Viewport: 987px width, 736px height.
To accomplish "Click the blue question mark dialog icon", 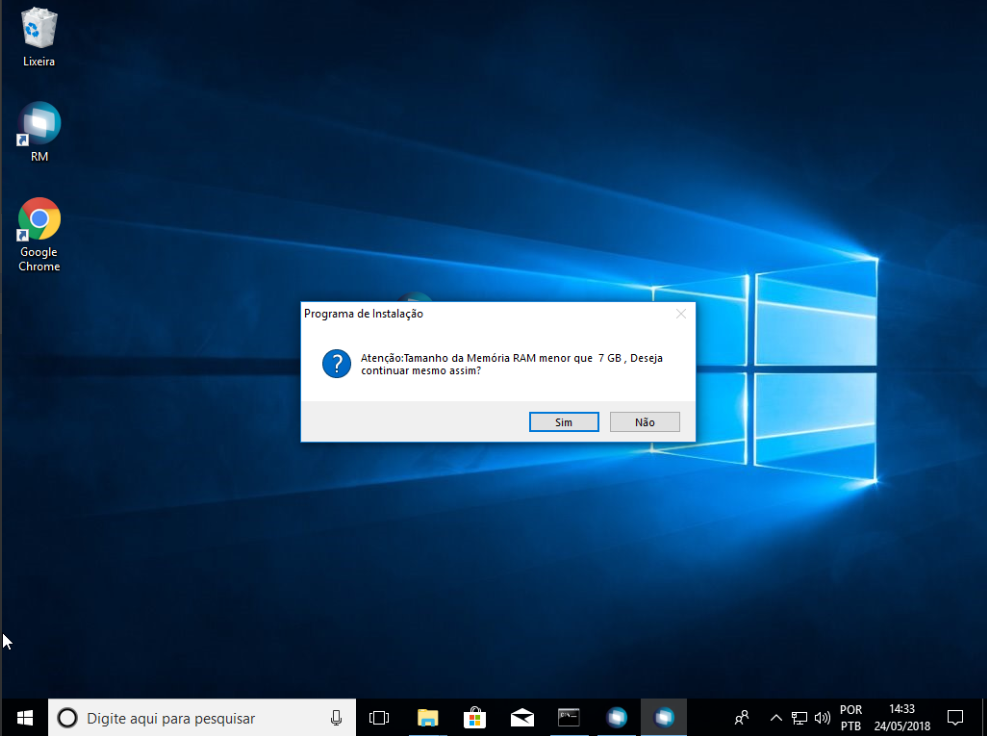I will click(x=337, y=364).
